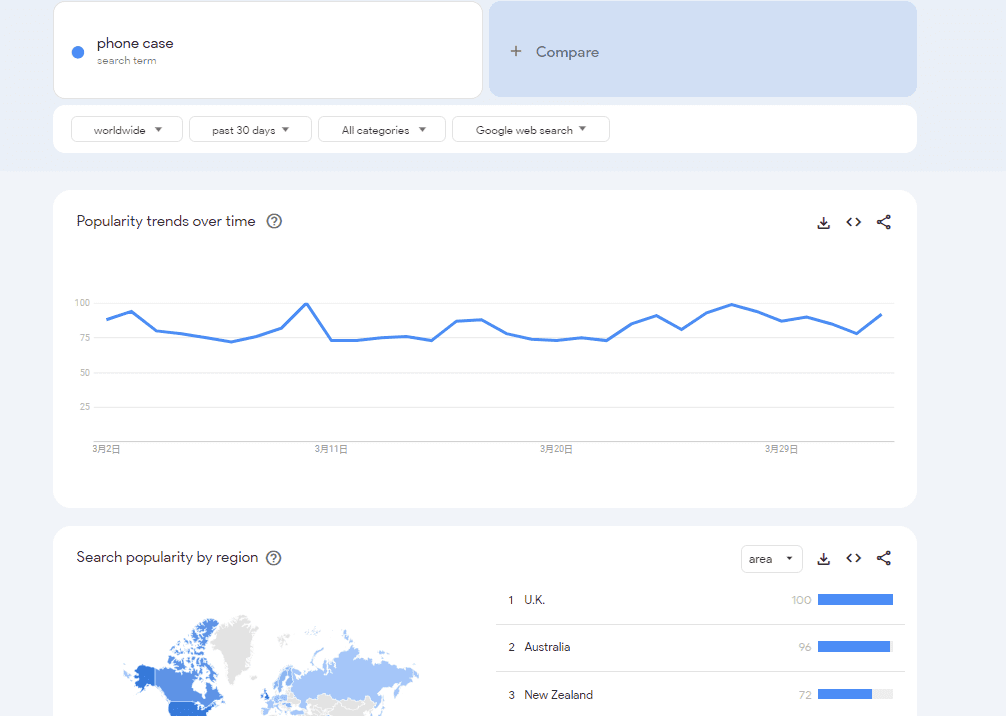This screenshot has height=716, width=1006.
Task: Open the Google web search type dropdown
Action: click(x=531, y=130)
